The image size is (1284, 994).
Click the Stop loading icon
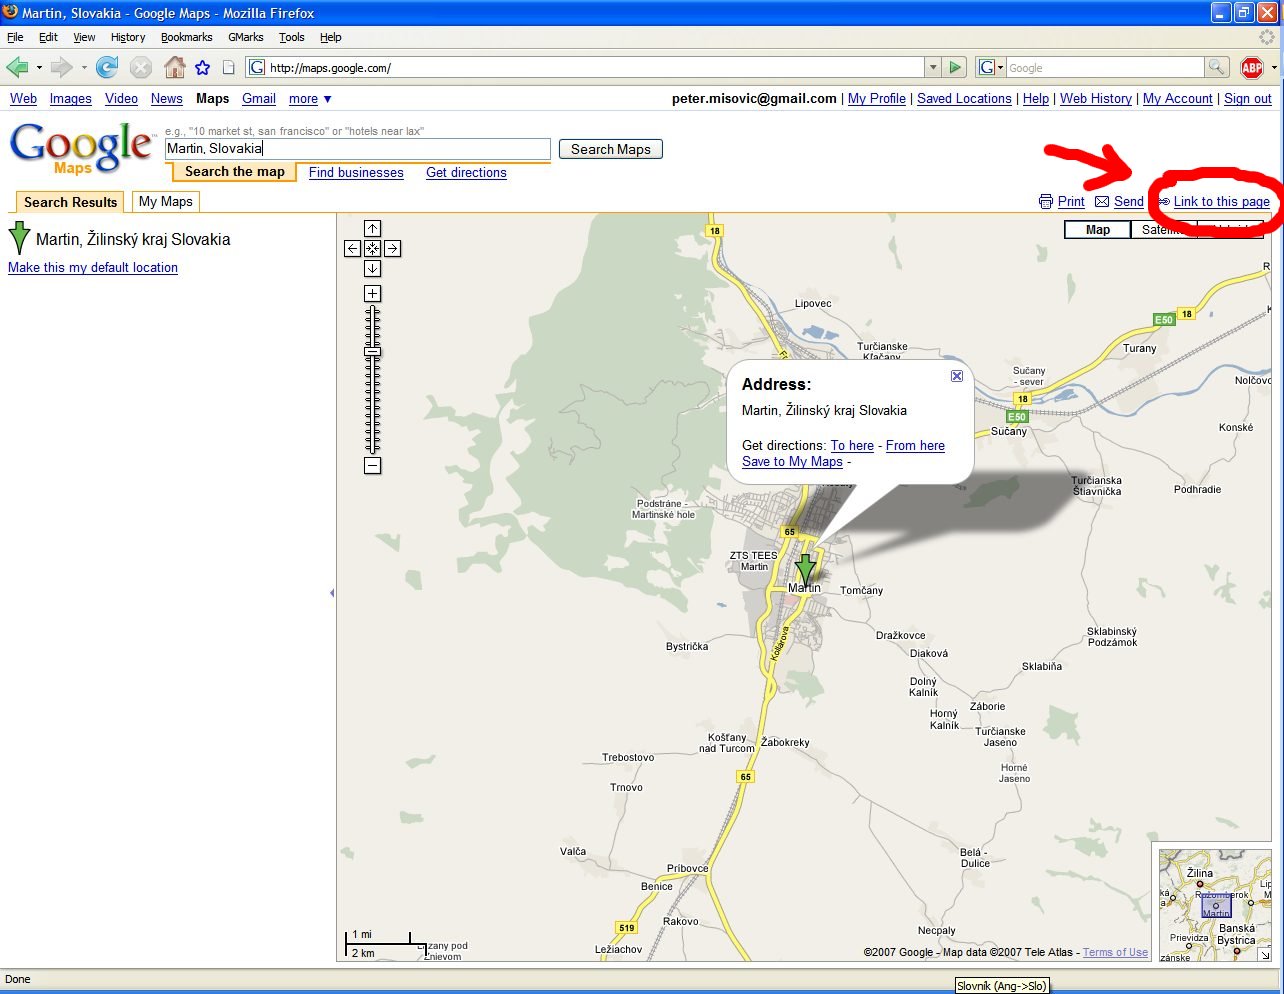click(x=141, y=67)
